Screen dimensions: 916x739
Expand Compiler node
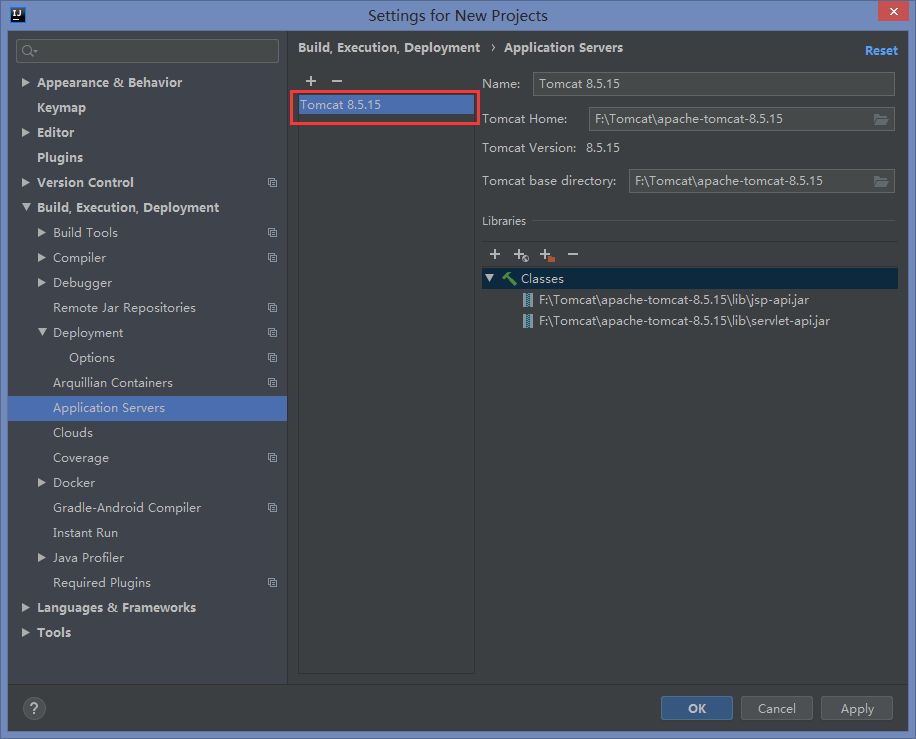[x=41, y=258]
